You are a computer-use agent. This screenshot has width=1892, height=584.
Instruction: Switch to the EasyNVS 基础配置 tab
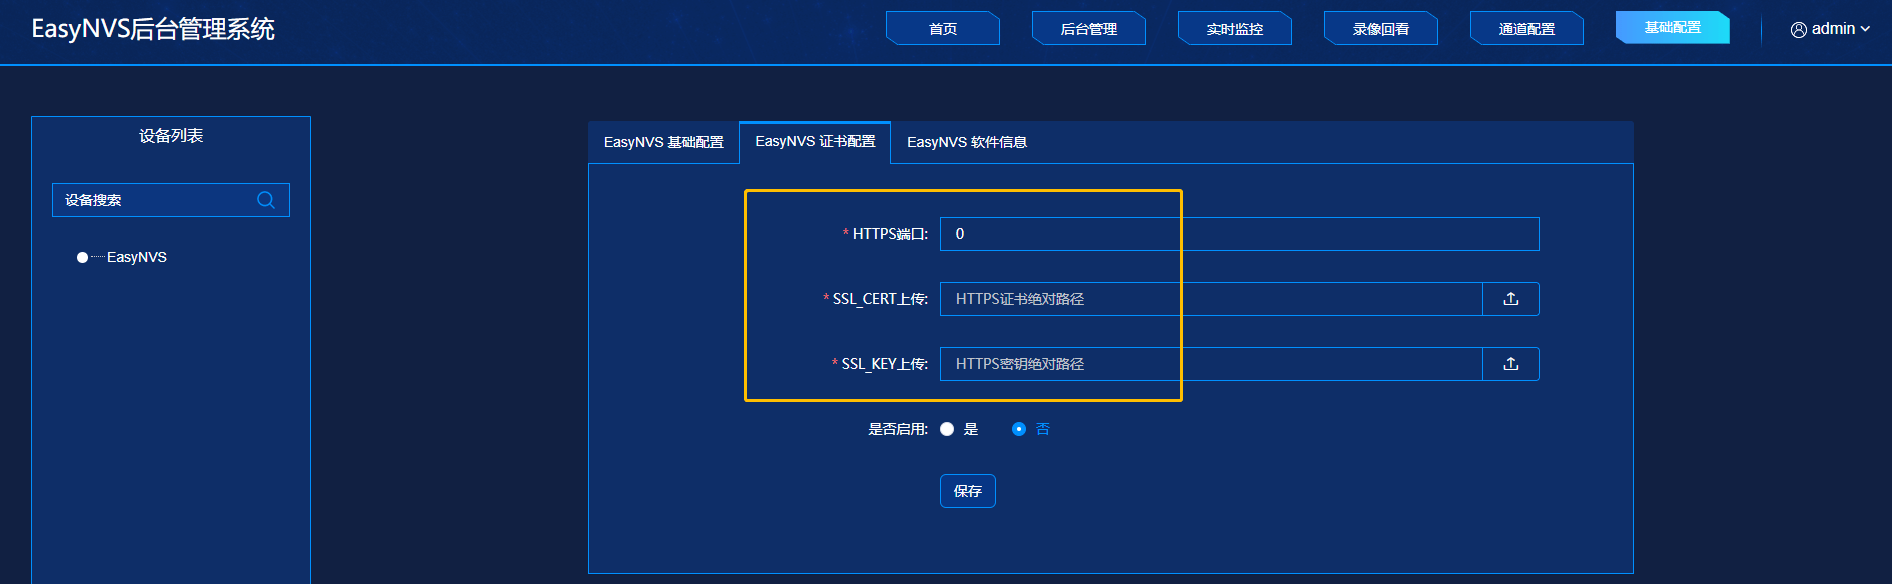[664, 142]
